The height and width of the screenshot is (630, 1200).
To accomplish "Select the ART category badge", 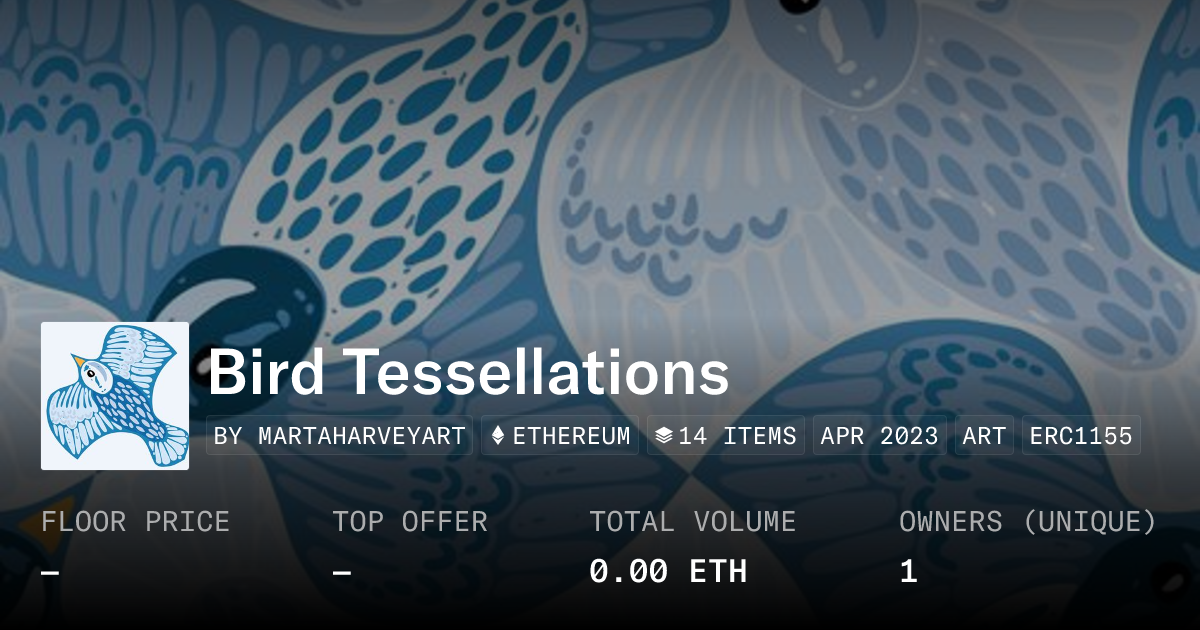I will (984, 436).
